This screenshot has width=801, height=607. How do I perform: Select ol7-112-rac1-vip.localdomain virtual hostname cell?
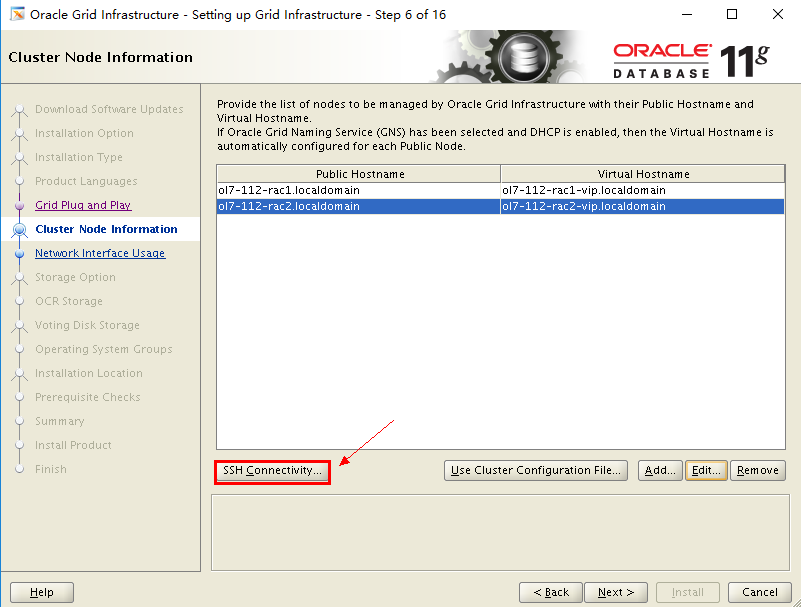click(x=643, y=190)
